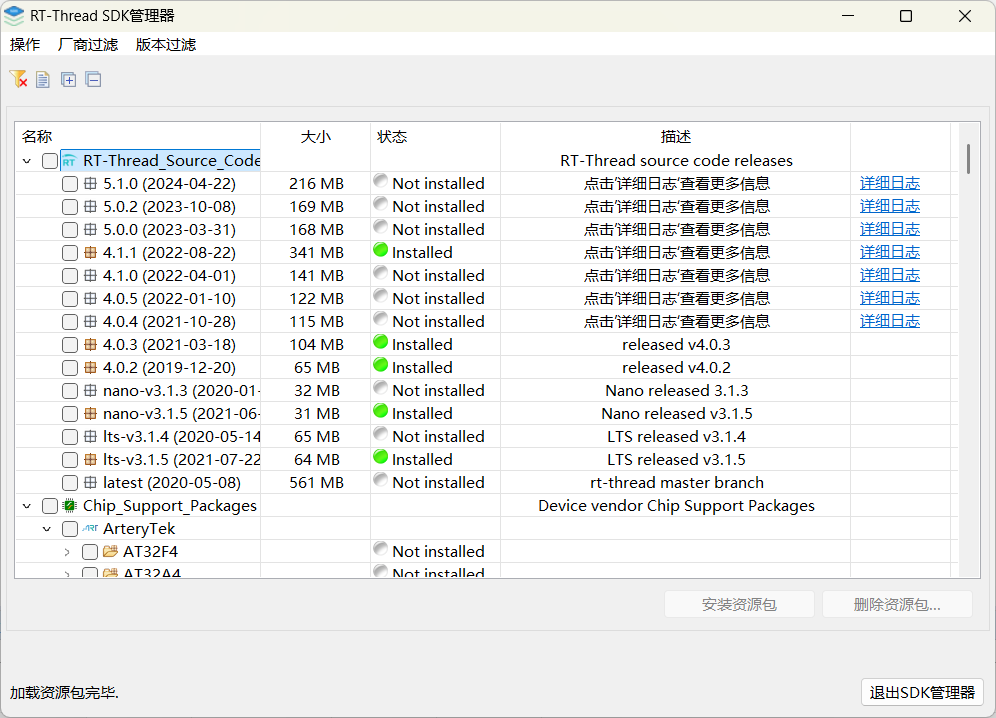Tick the checkbox for 5.0.0 (2023-03-31)
Image resolution: width=996 pixels, height=718 pixels.
[x=70, y=230]
